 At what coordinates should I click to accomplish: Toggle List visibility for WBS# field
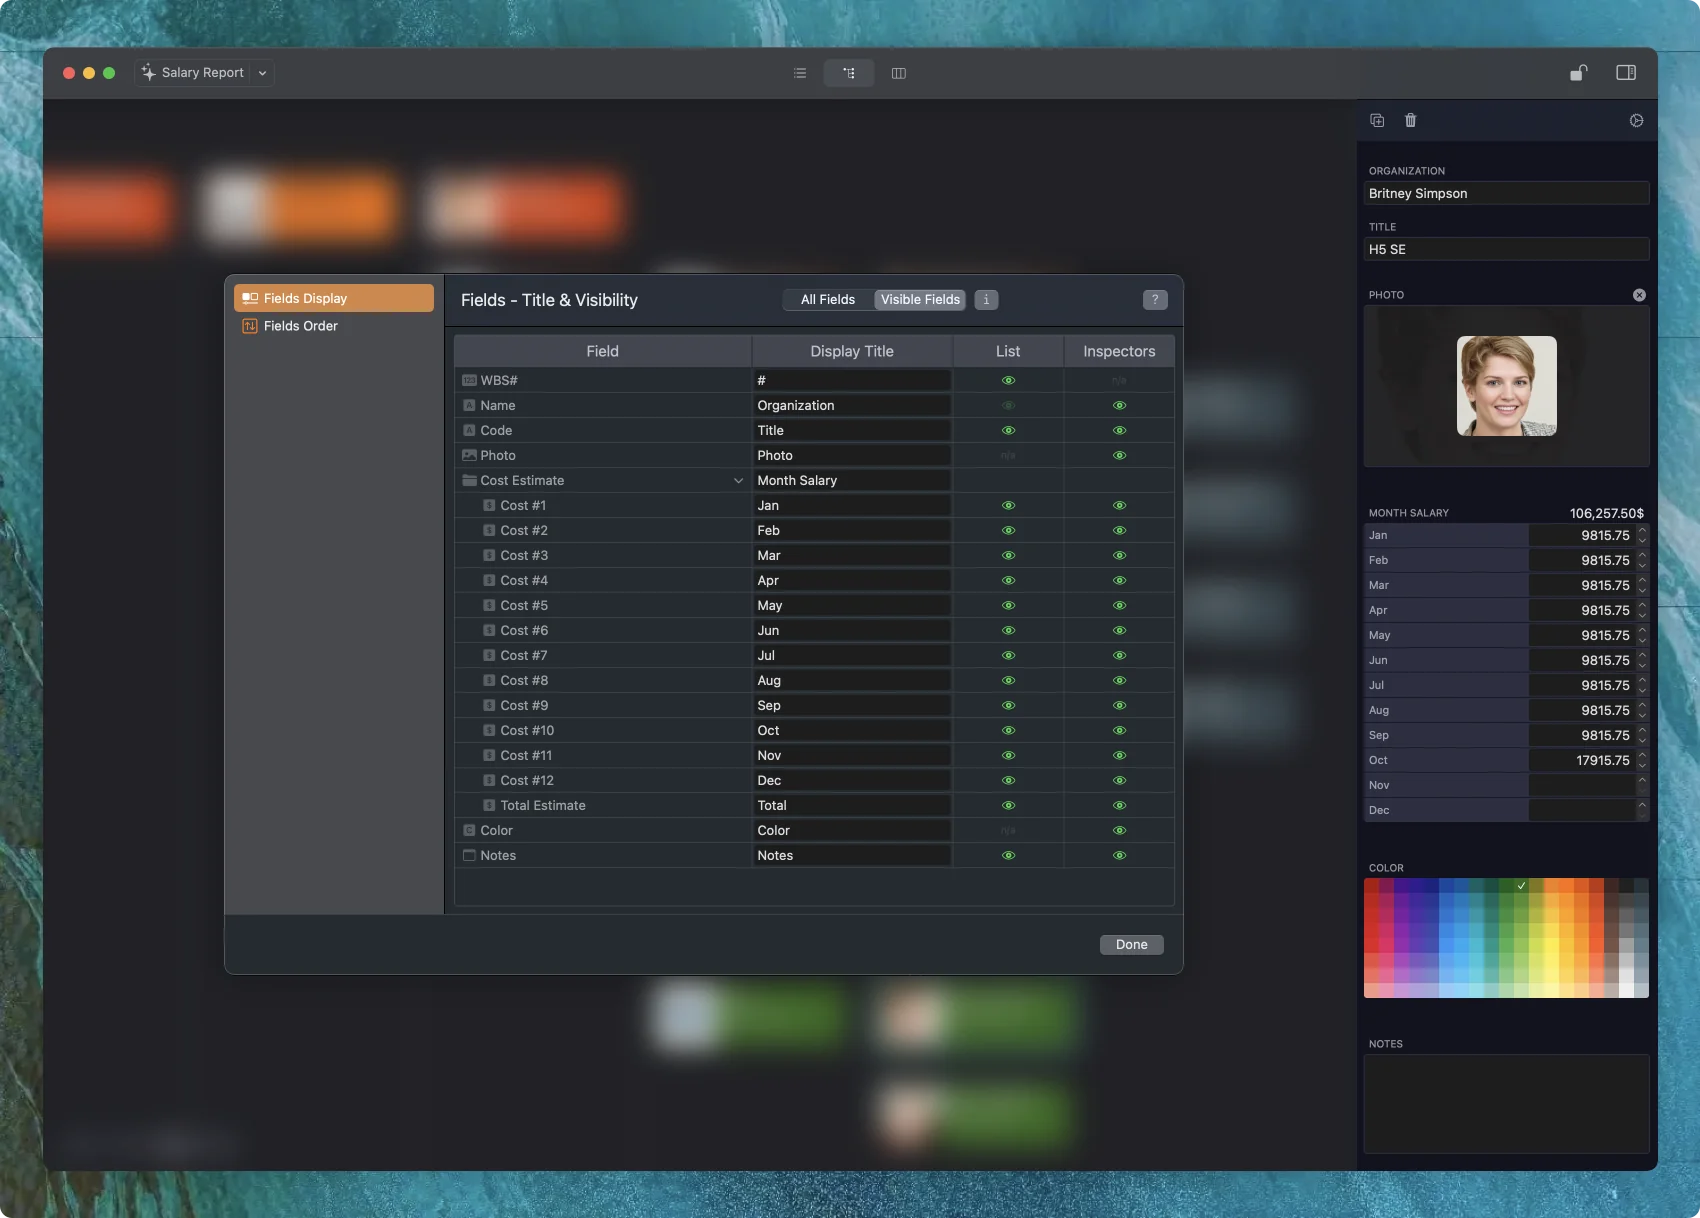[x=1008, y=381]
